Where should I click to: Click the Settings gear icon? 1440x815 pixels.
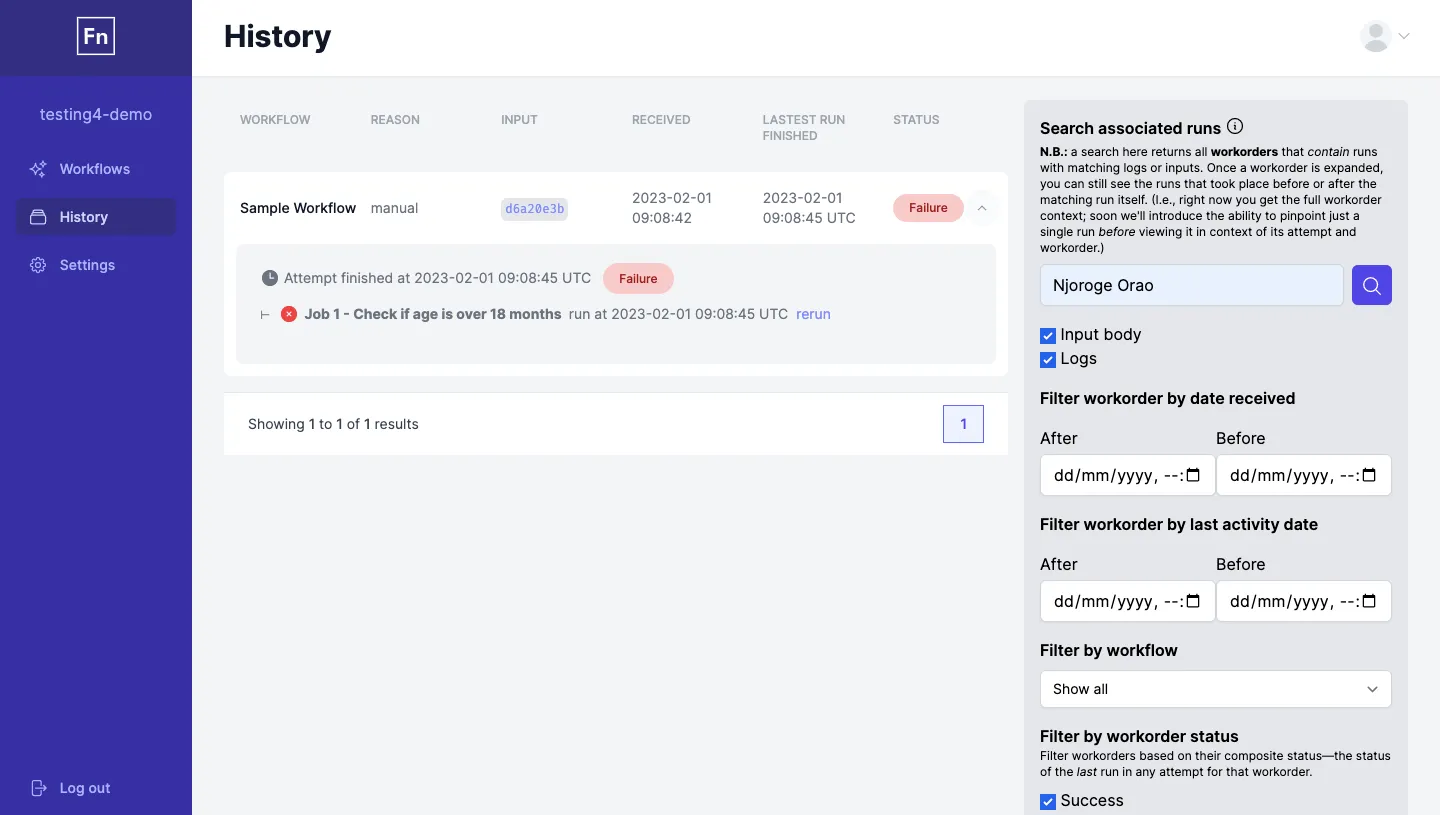(x=38, y=265)
